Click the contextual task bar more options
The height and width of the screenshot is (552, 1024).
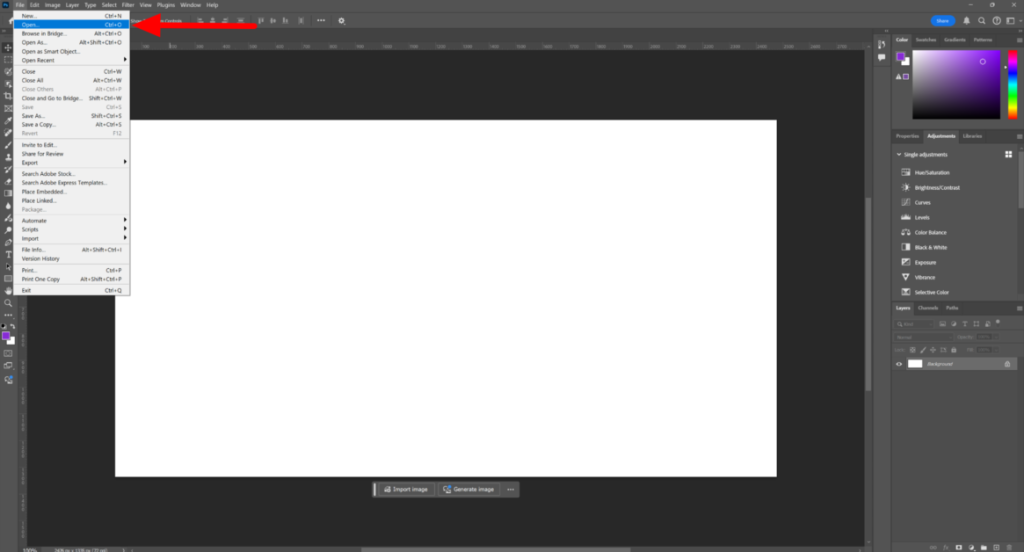(x=511, y=489)
